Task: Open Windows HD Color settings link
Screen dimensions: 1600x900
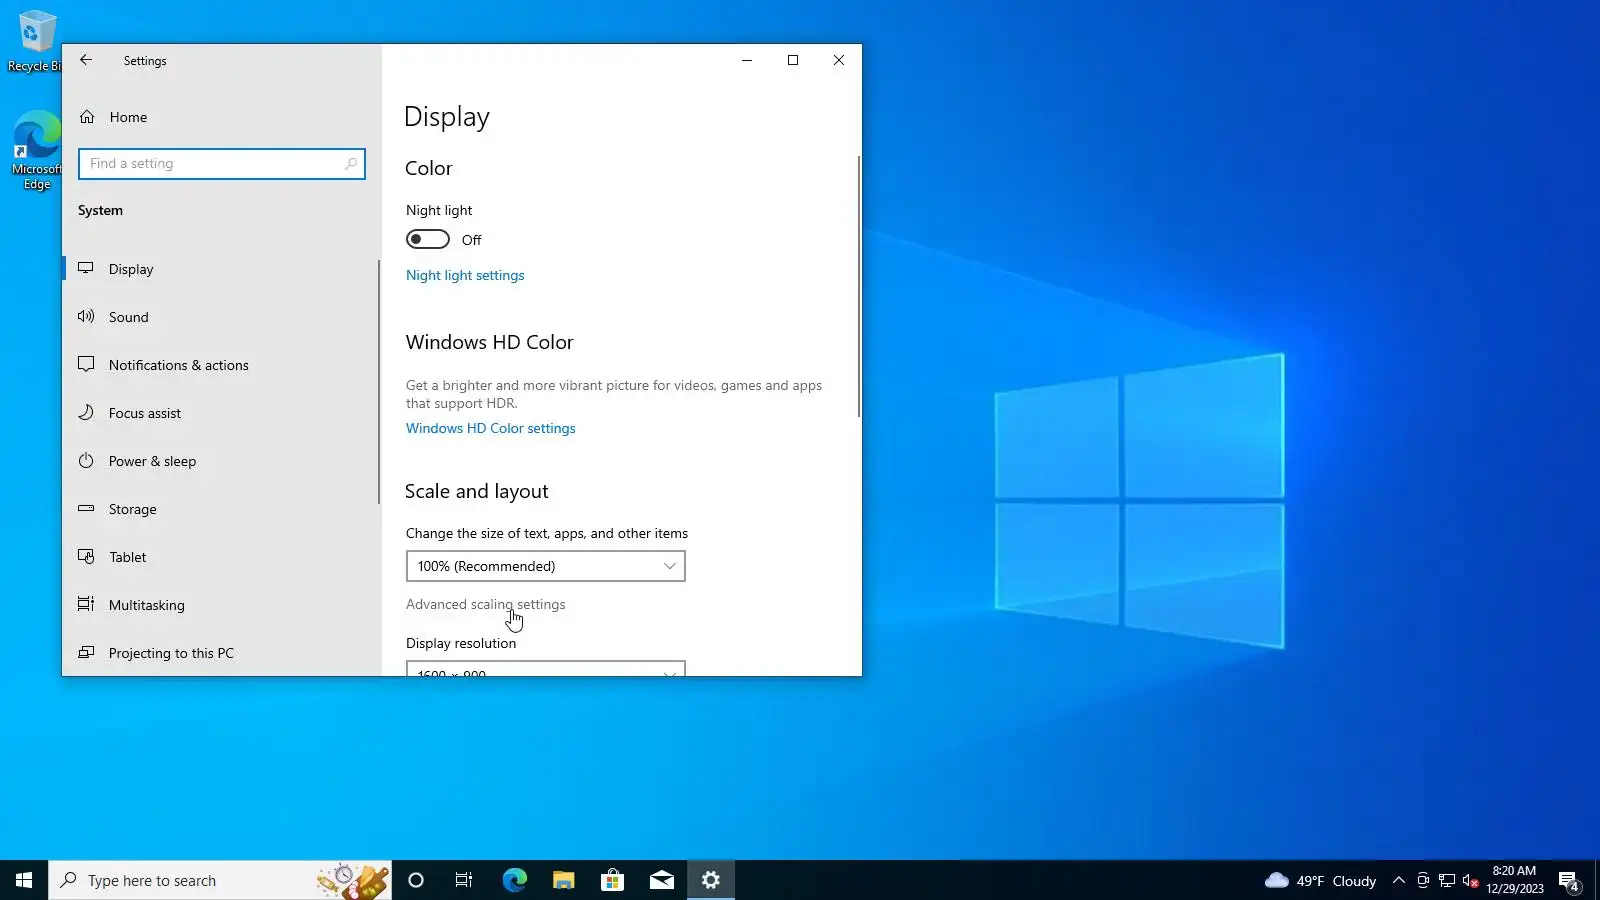Action: 491,429
